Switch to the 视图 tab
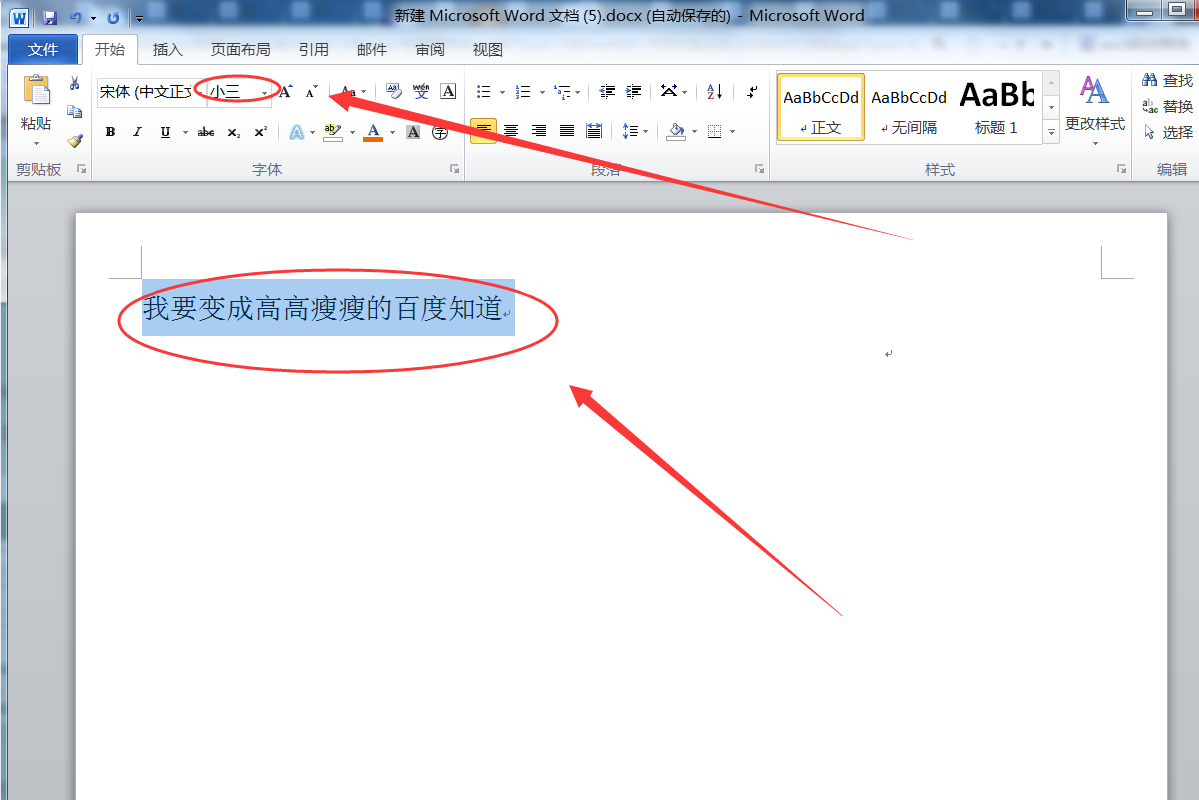The height and width of the screenshot is (800, 1199). pos(488,50)
